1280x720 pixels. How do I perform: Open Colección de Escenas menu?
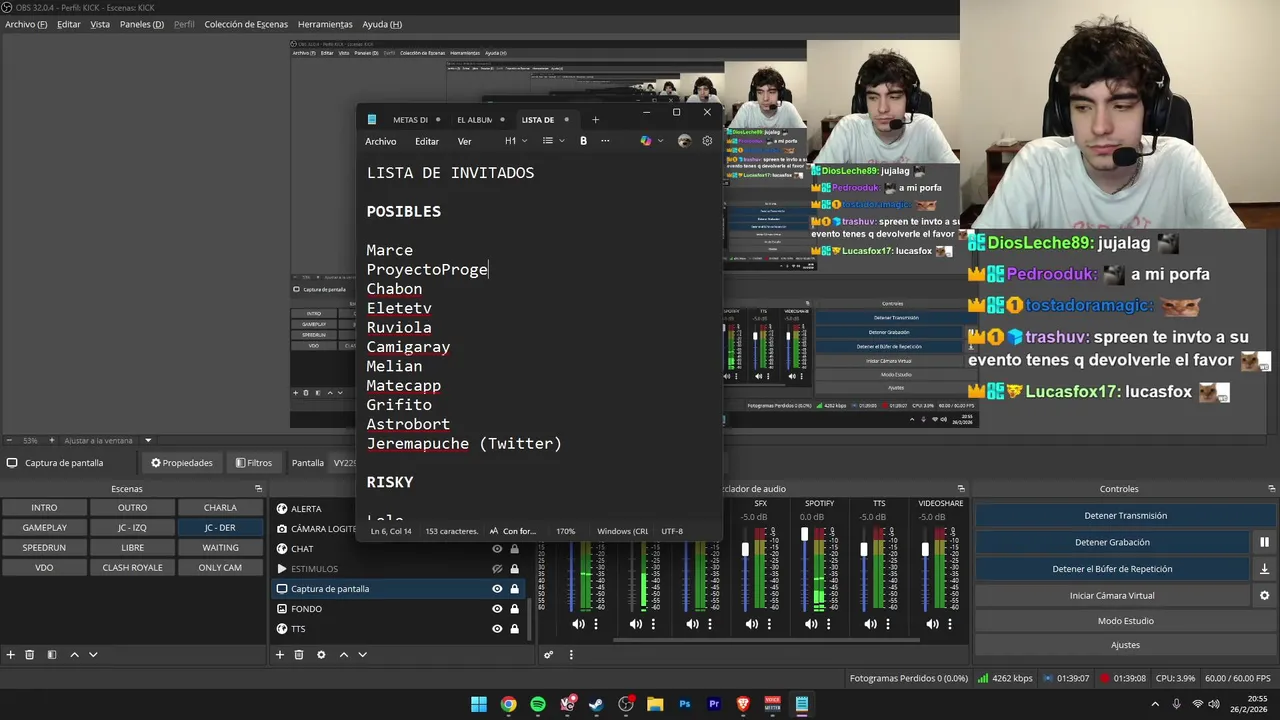[x=246, y=24]
